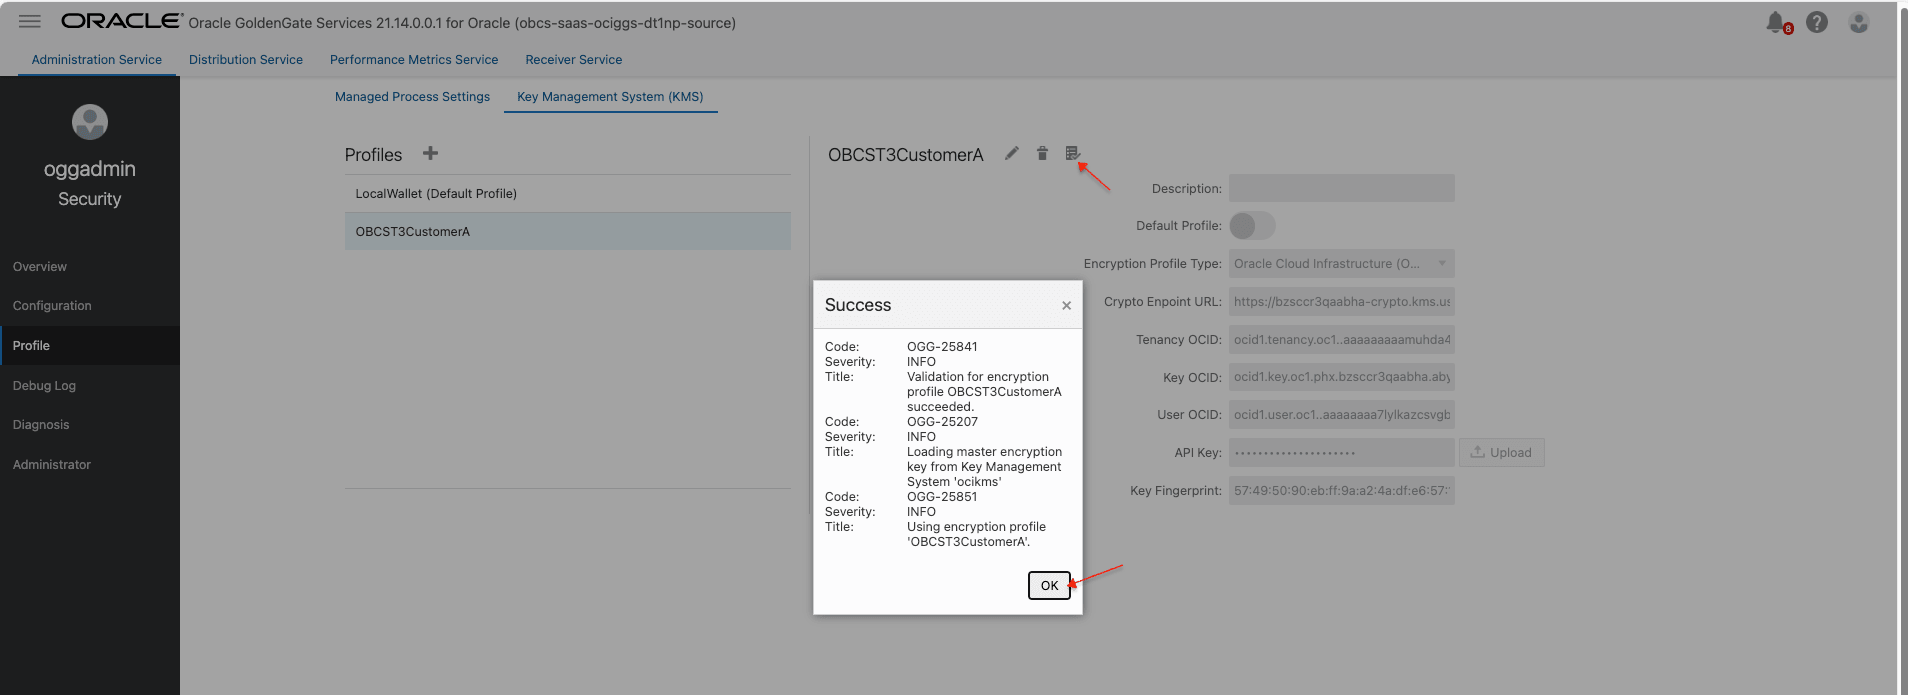Click the Description input field
The height and width of the screenshot is (695, 1908).
[x=1341, y=188]
